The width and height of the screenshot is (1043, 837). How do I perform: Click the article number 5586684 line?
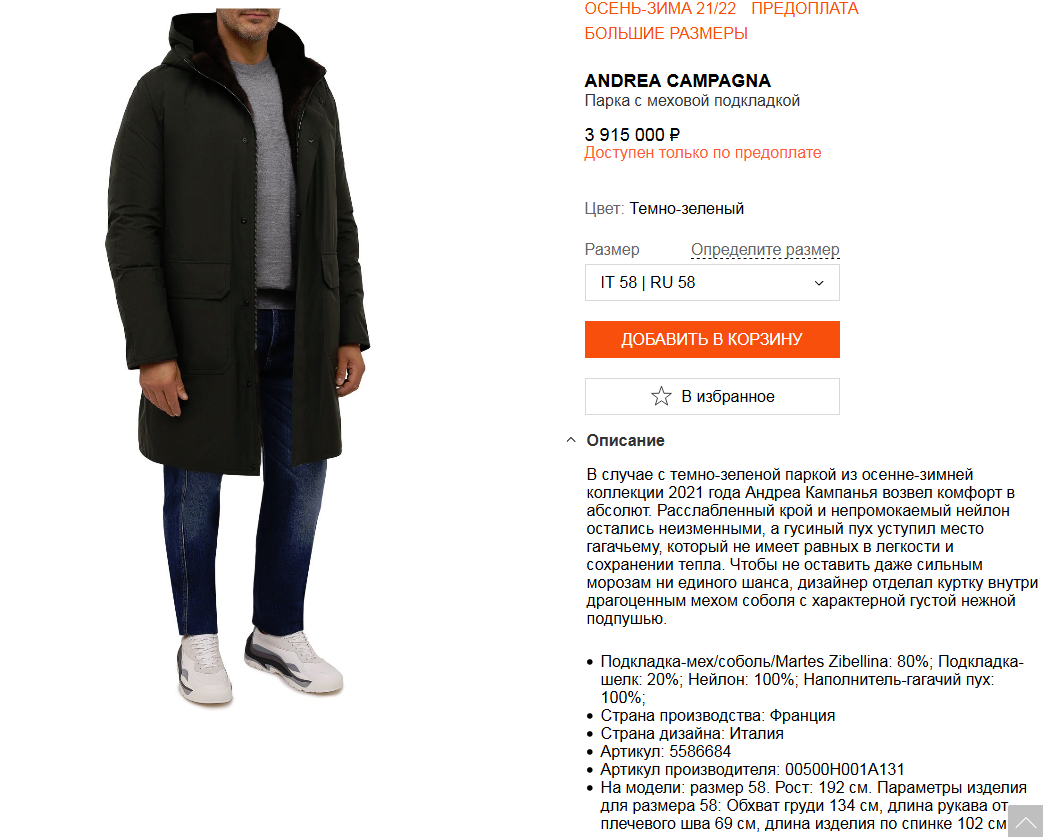coord(665,752)
